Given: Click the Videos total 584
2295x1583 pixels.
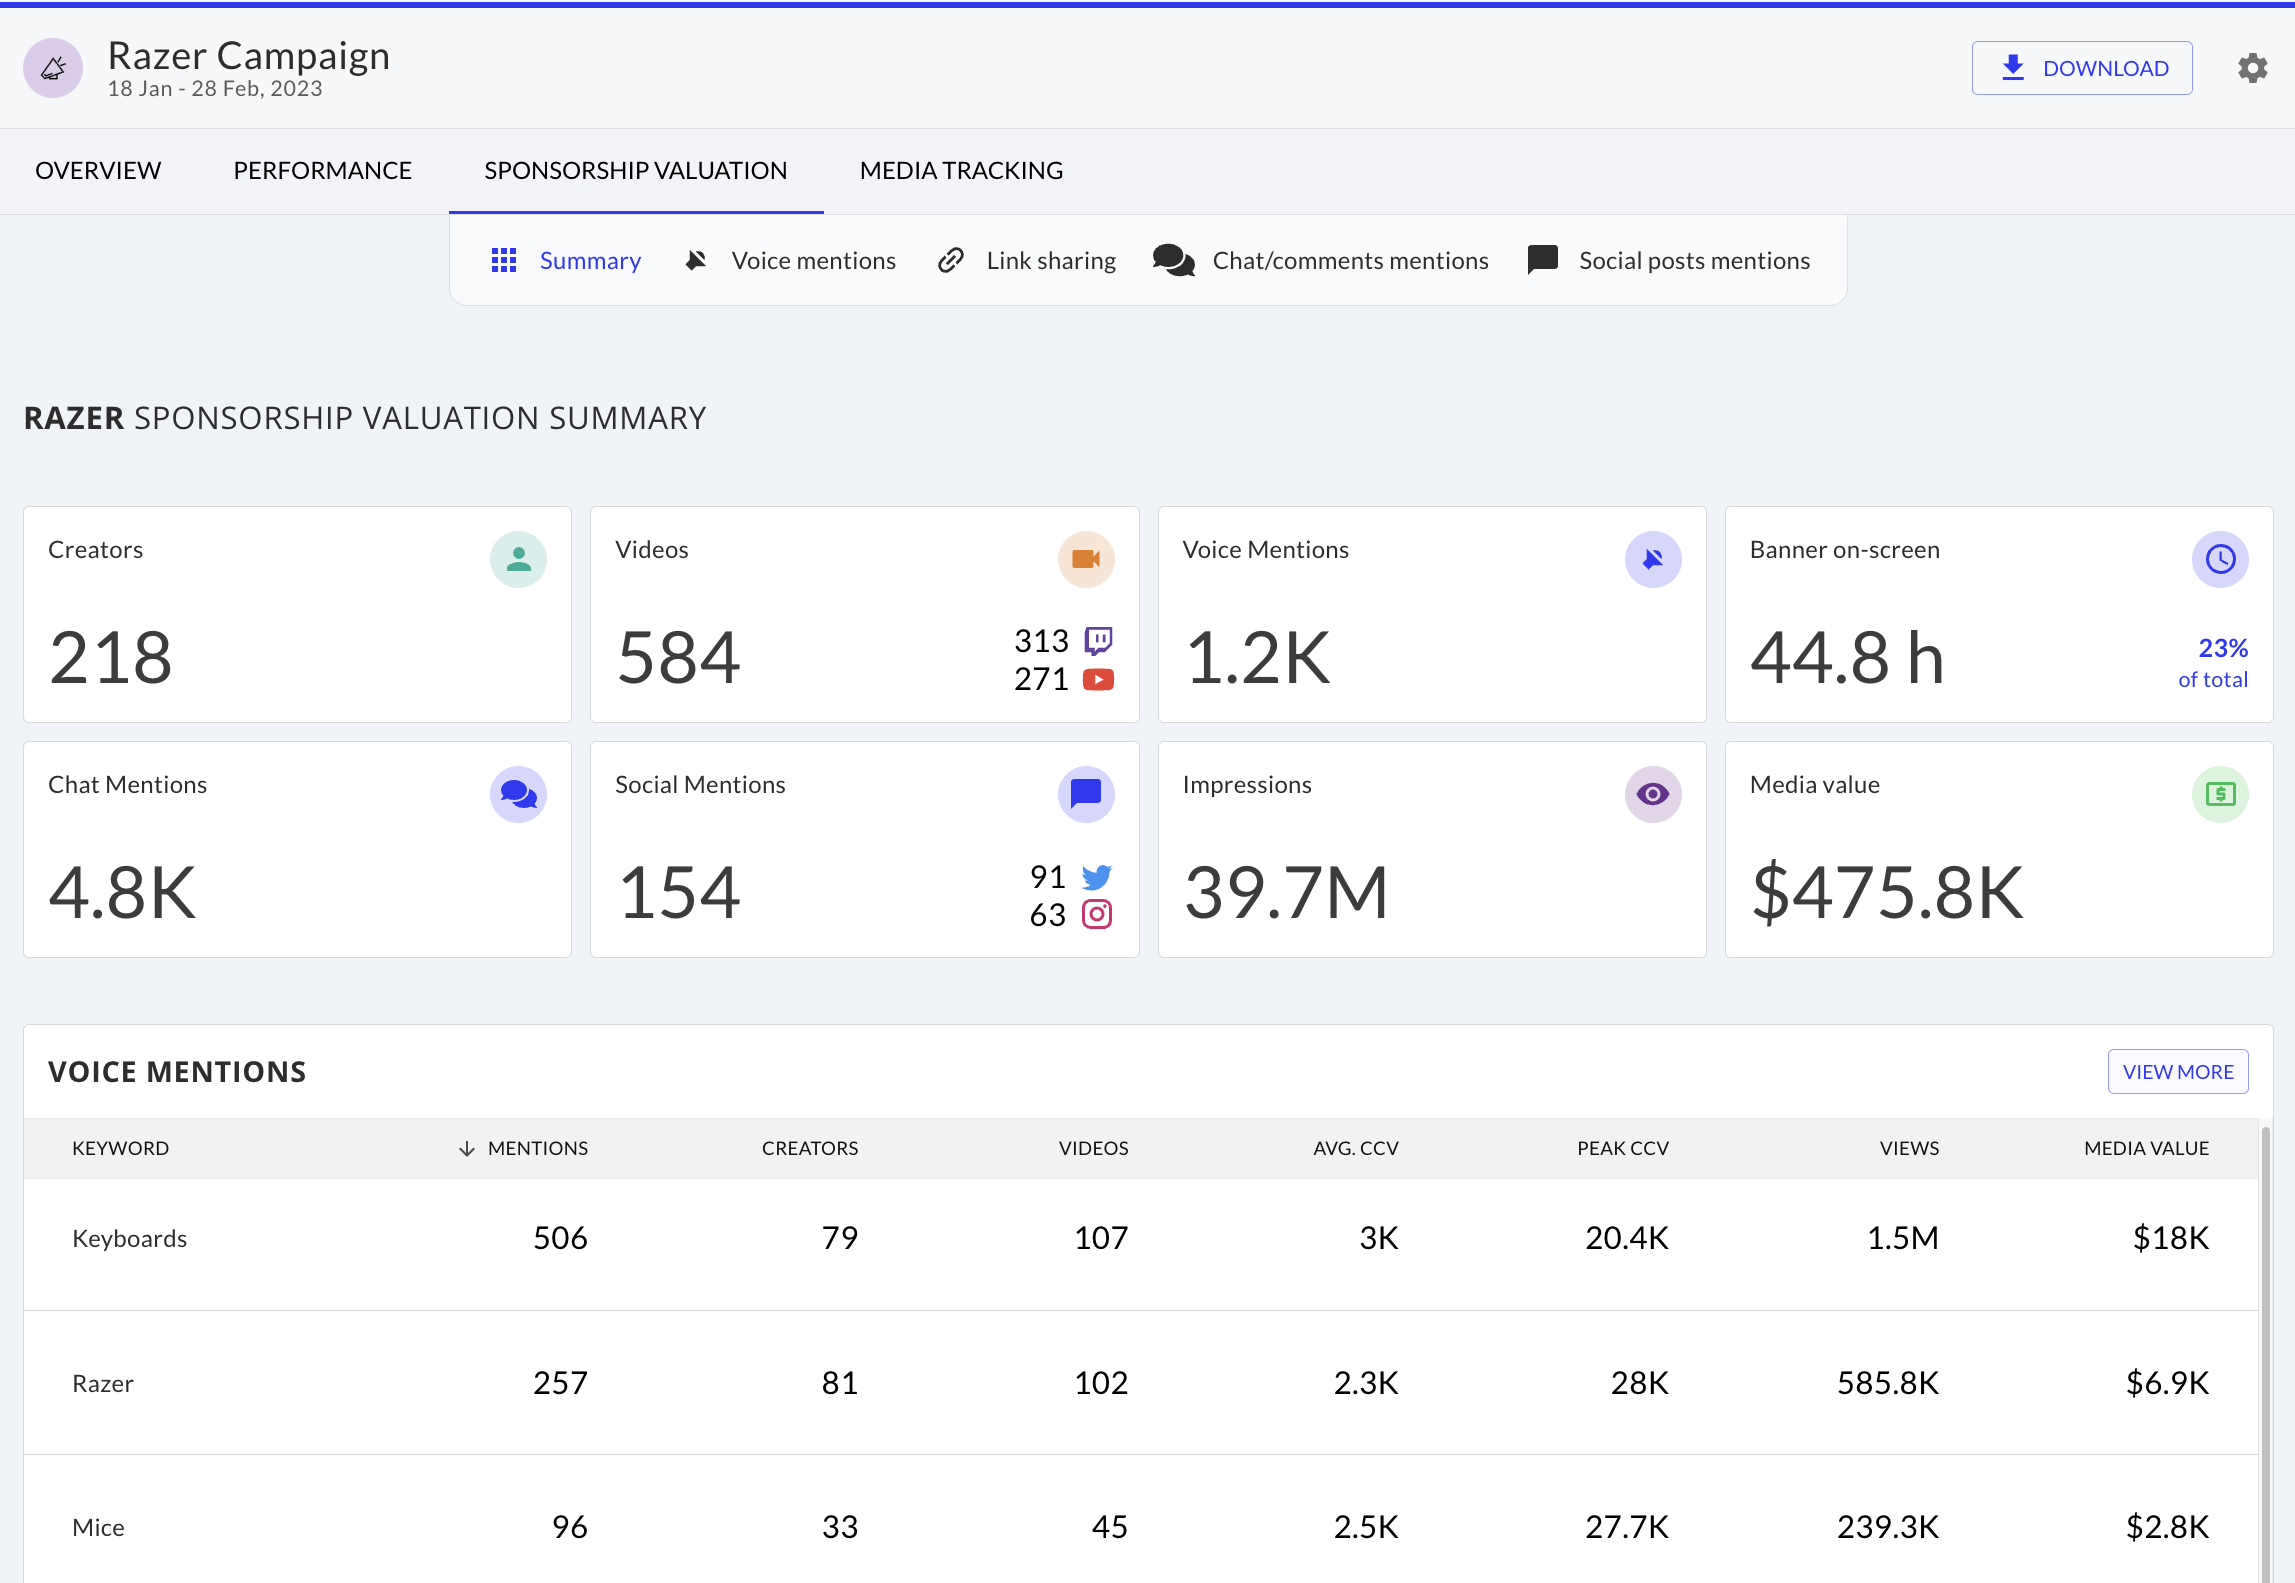Looking at the screenshot, I should tap(679, 658).
